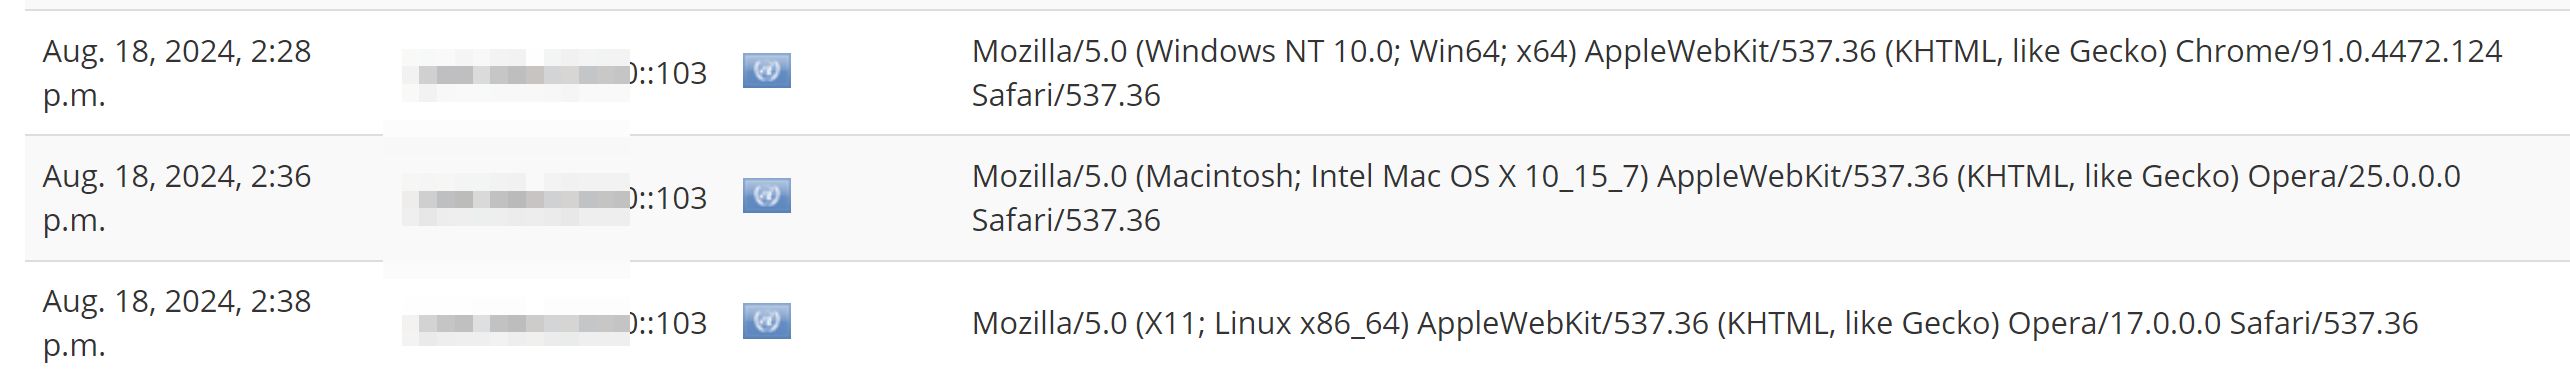The image size is (2570, 378).
Task: Click 'Safari/537.36' on the second row's second line
Action: [x=1066, y=220]
